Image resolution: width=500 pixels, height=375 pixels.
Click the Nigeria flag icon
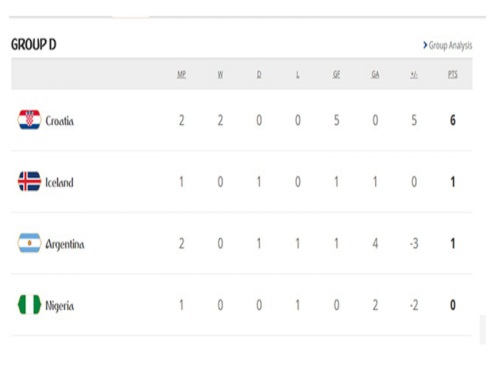(x=29, y=305)
